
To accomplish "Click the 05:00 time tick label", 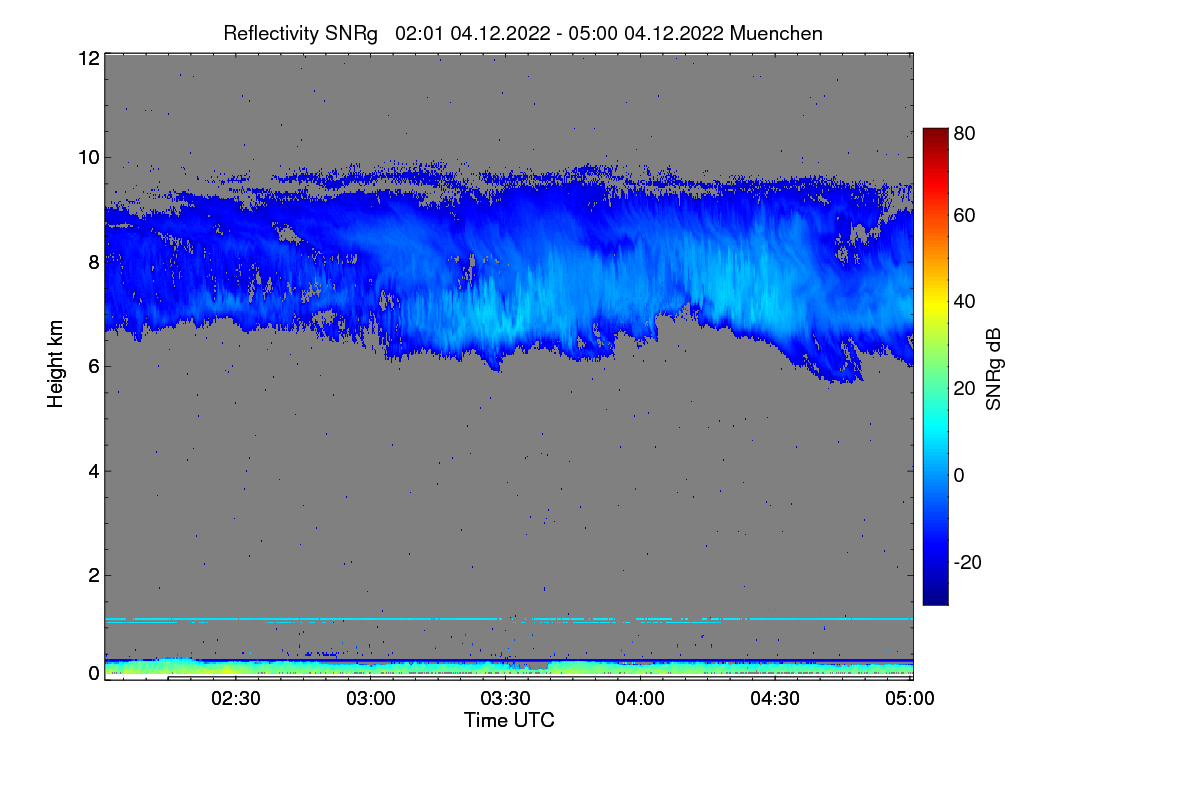I will coord(910,699).
